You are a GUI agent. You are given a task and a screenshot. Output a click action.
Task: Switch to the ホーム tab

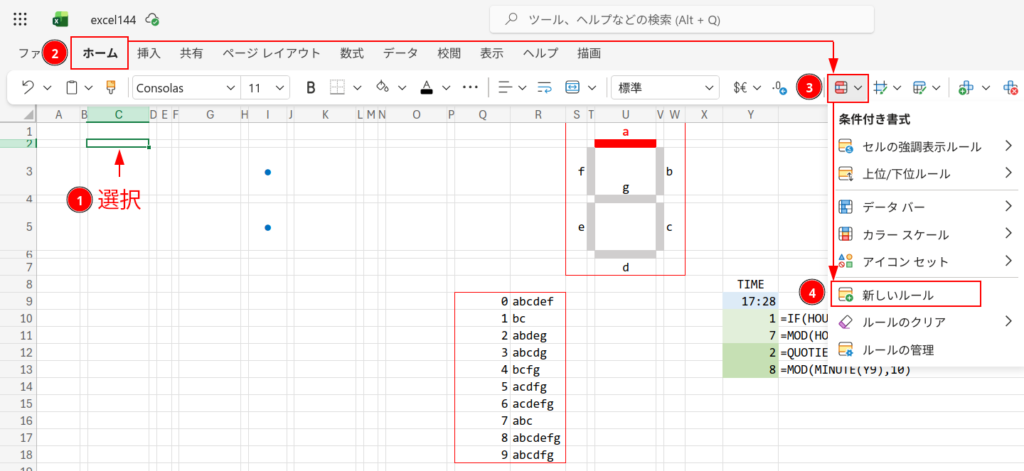click(99, 53)
